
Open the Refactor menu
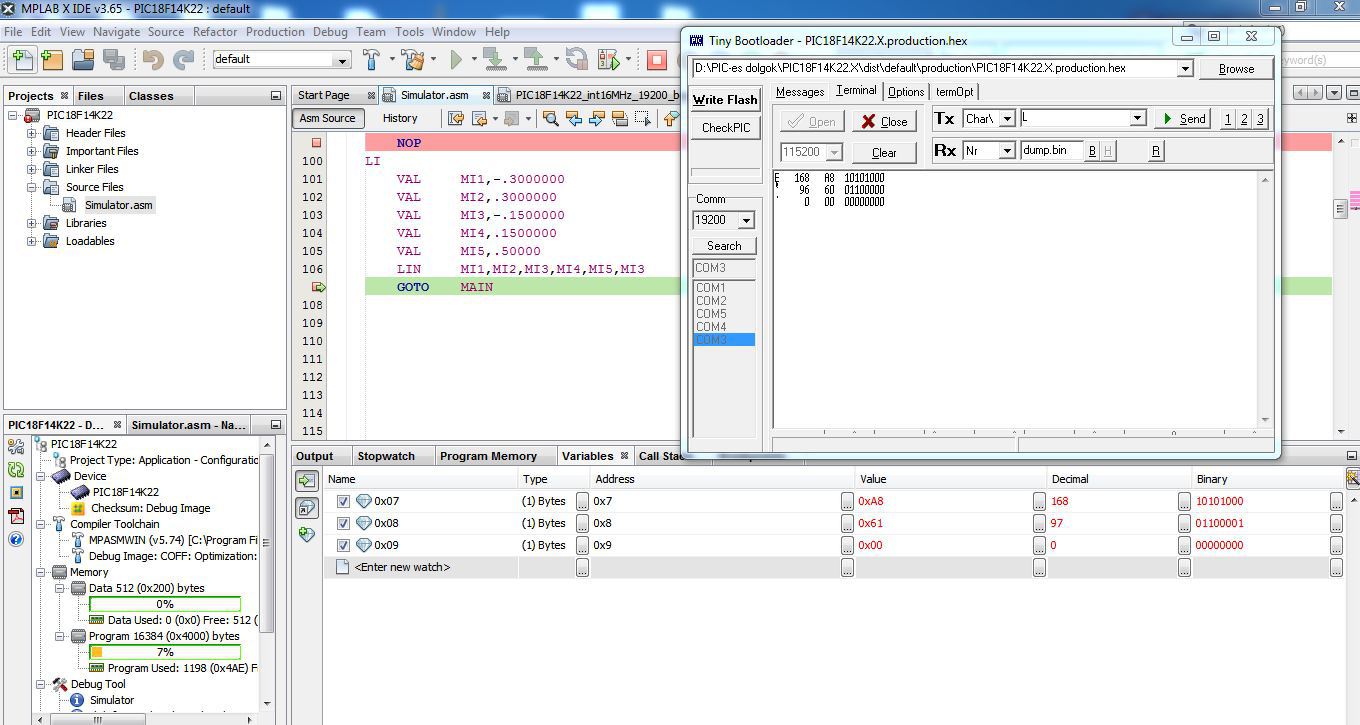click(215, 31)
